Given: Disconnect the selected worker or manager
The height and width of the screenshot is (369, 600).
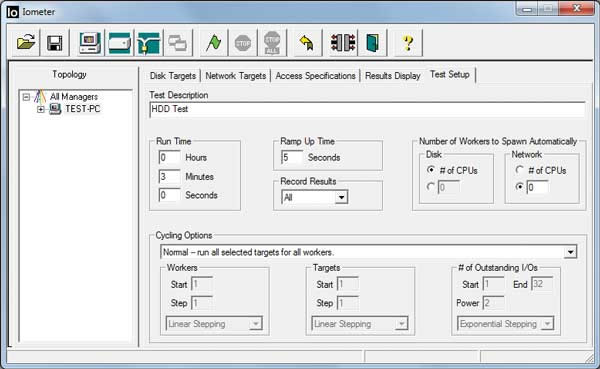Looking at the screenshot, I should [x=343, y=42].
